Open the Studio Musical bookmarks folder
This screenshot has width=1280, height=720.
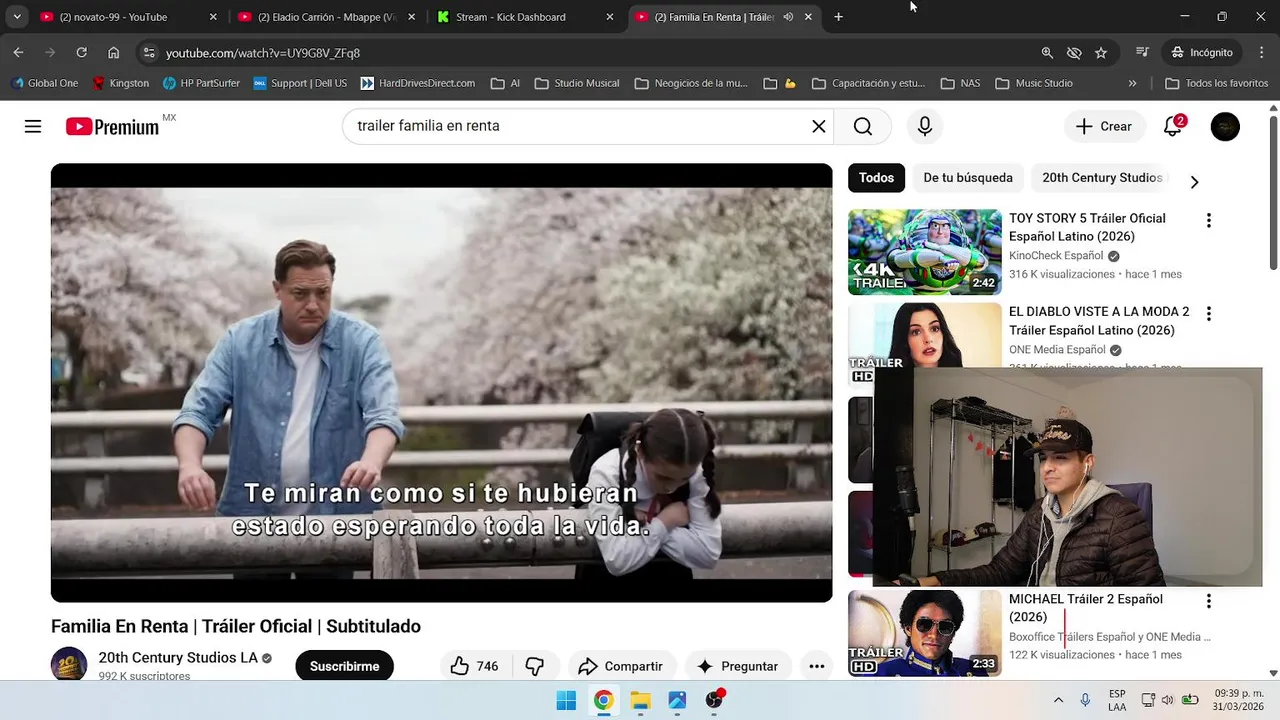pos(577,83)
